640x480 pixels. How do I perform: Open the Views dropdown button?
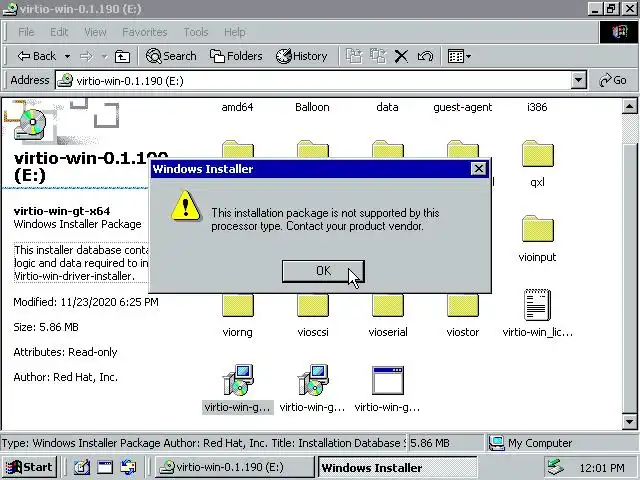pyautogui.click(x=459, y=56)
